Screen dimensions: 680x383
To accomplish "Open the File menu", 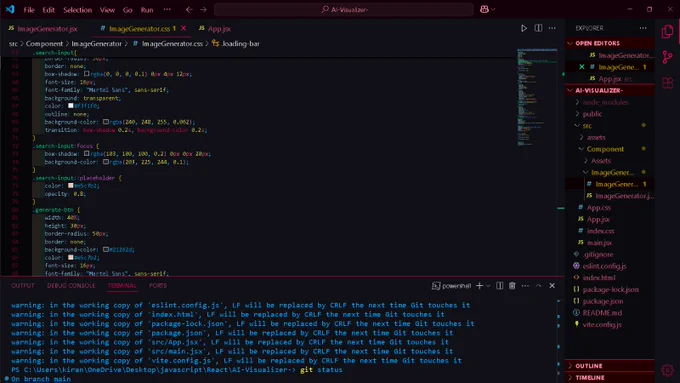I will 29,10.
